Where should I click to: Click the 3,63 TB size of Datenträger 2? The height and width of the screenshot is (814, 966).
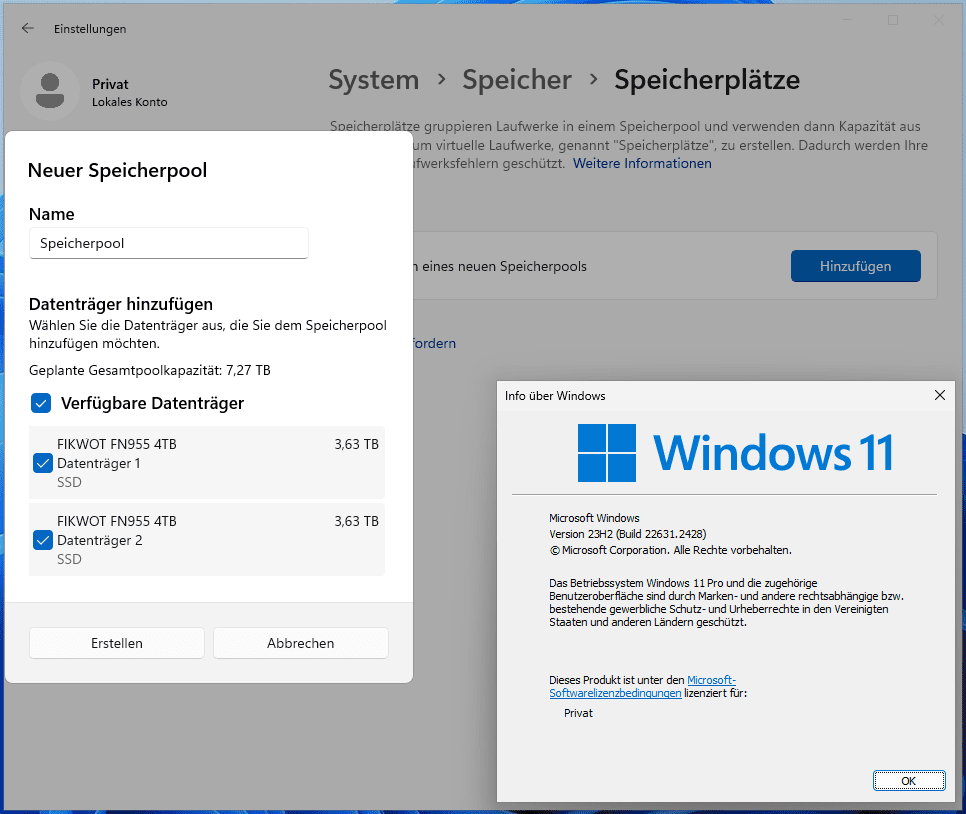point(357,521)
